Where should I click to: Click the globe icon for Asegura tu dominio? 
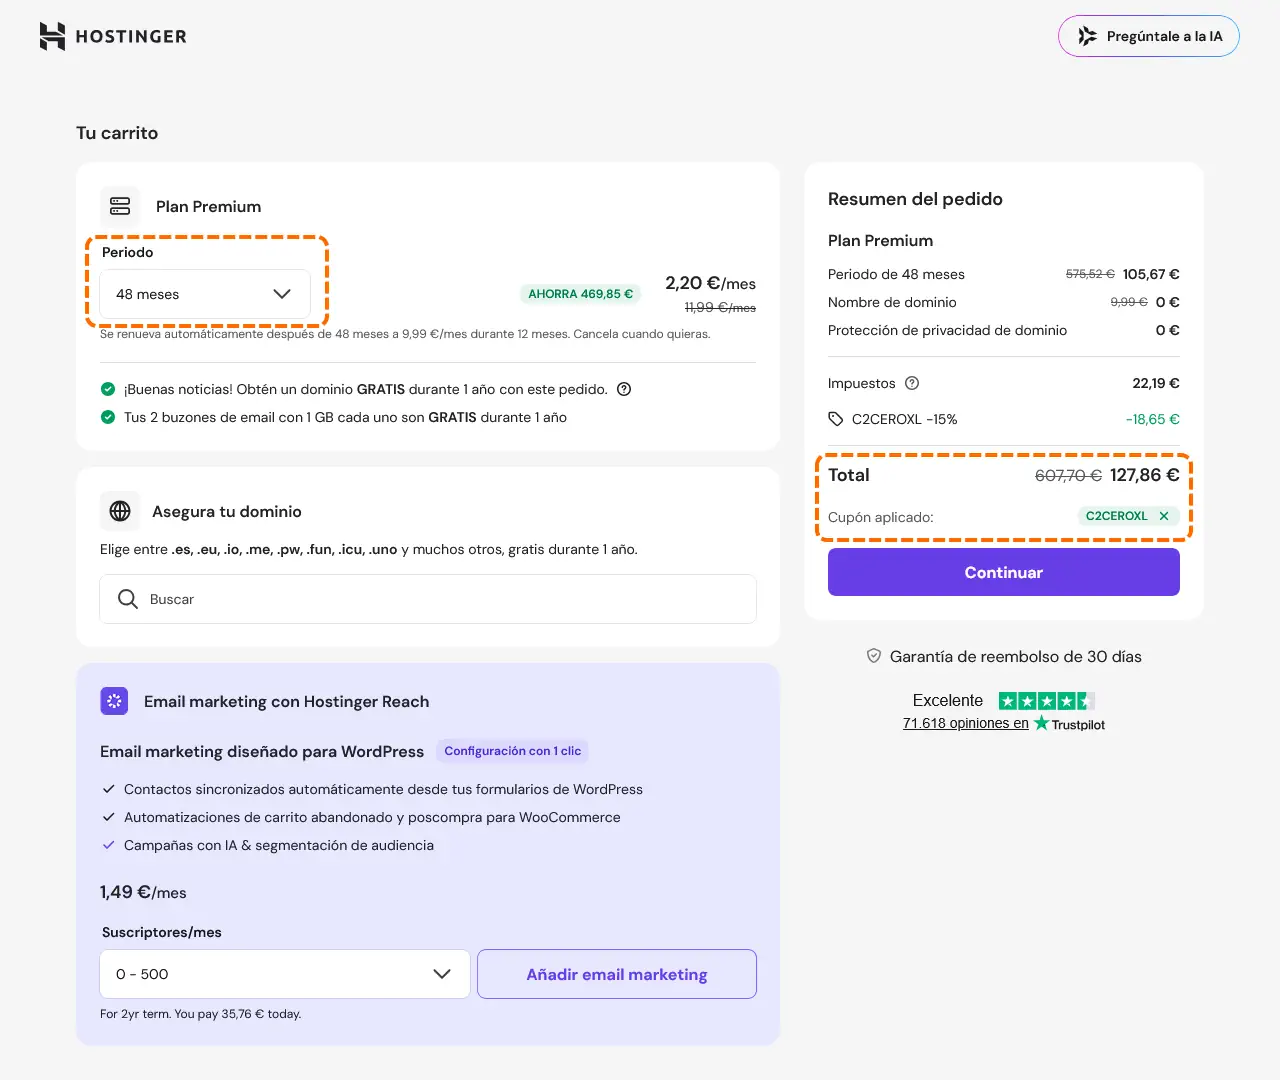(x=120, y=511)
